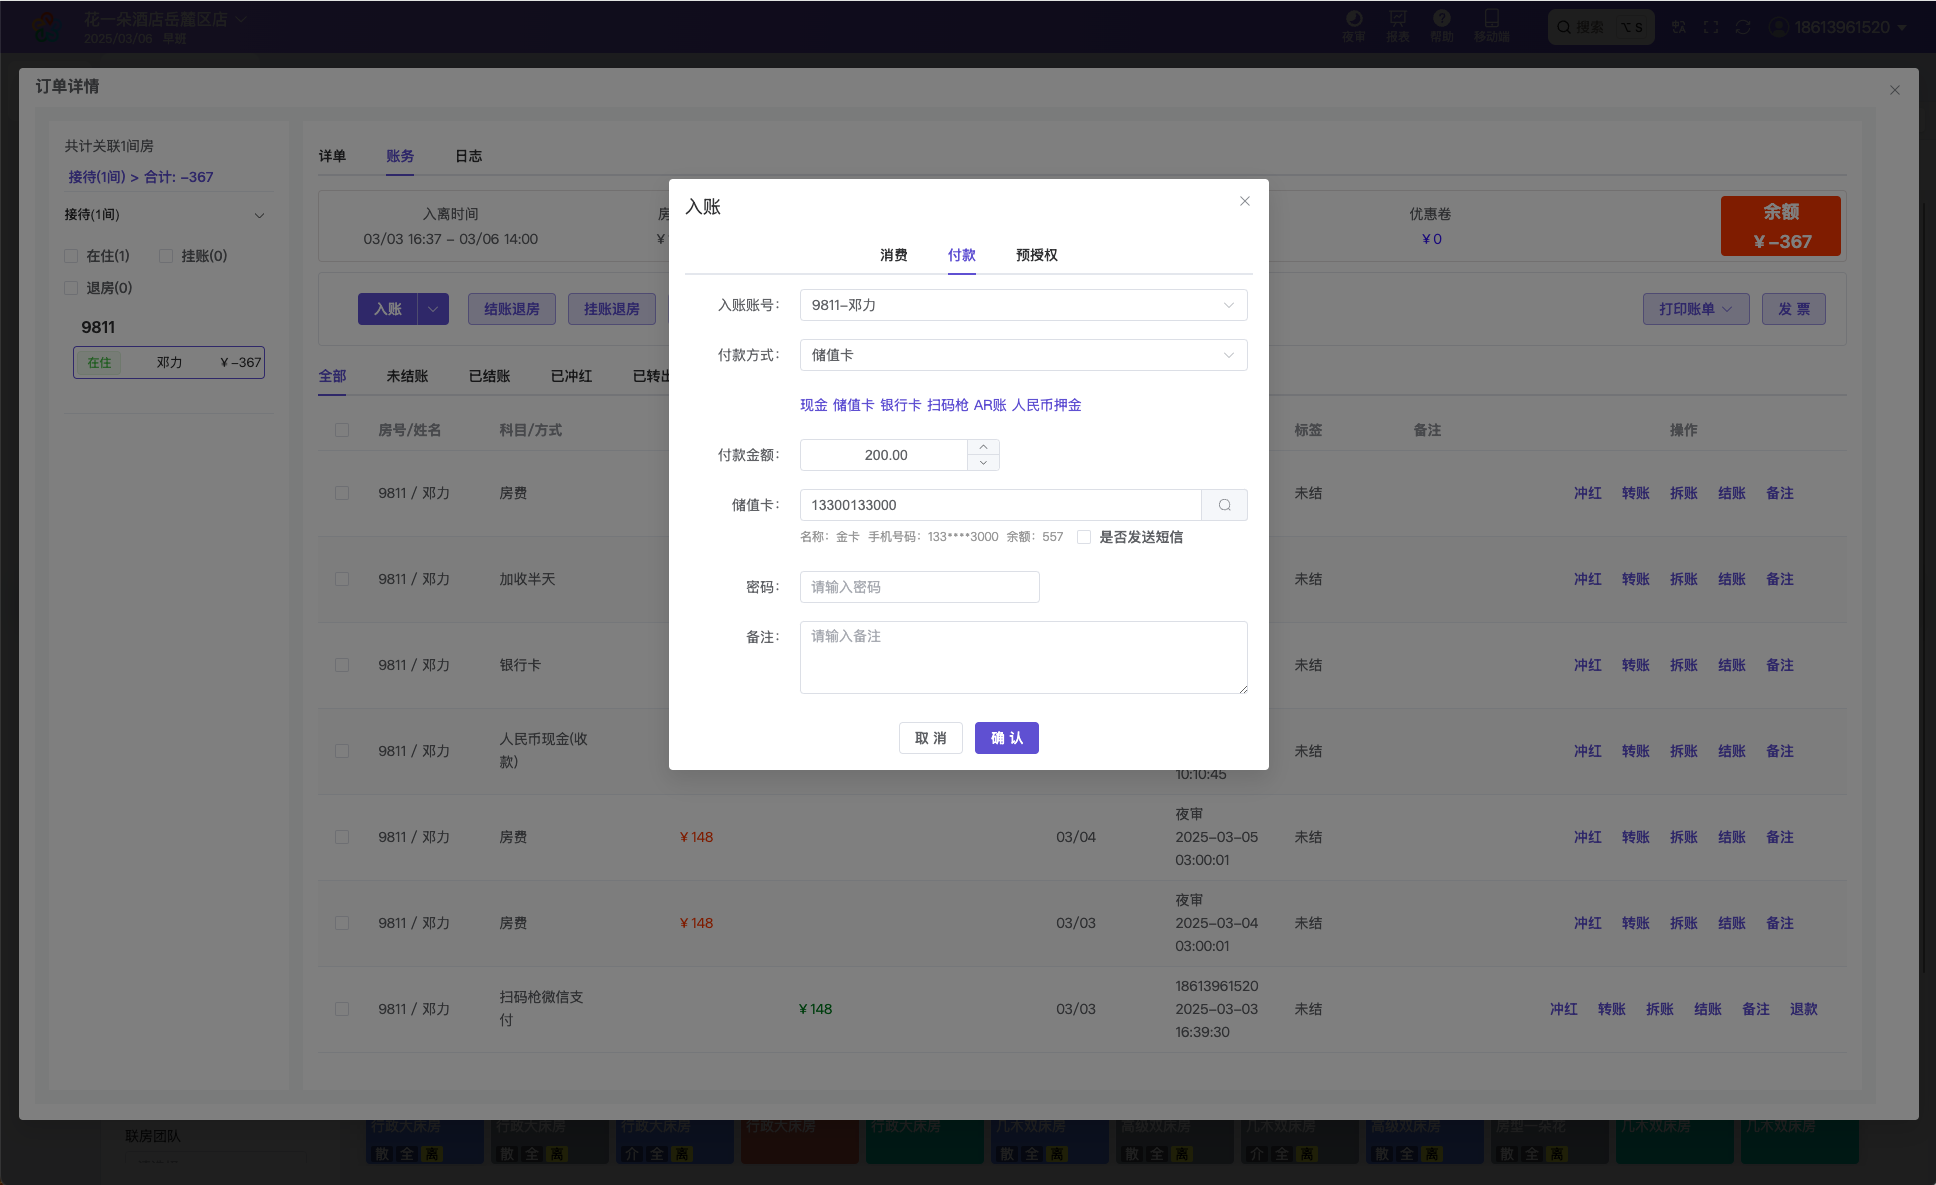Click the red 余额 balance box
Screen dimensions: 1936x1185
pyautogui.click(x=1781, y=226)
